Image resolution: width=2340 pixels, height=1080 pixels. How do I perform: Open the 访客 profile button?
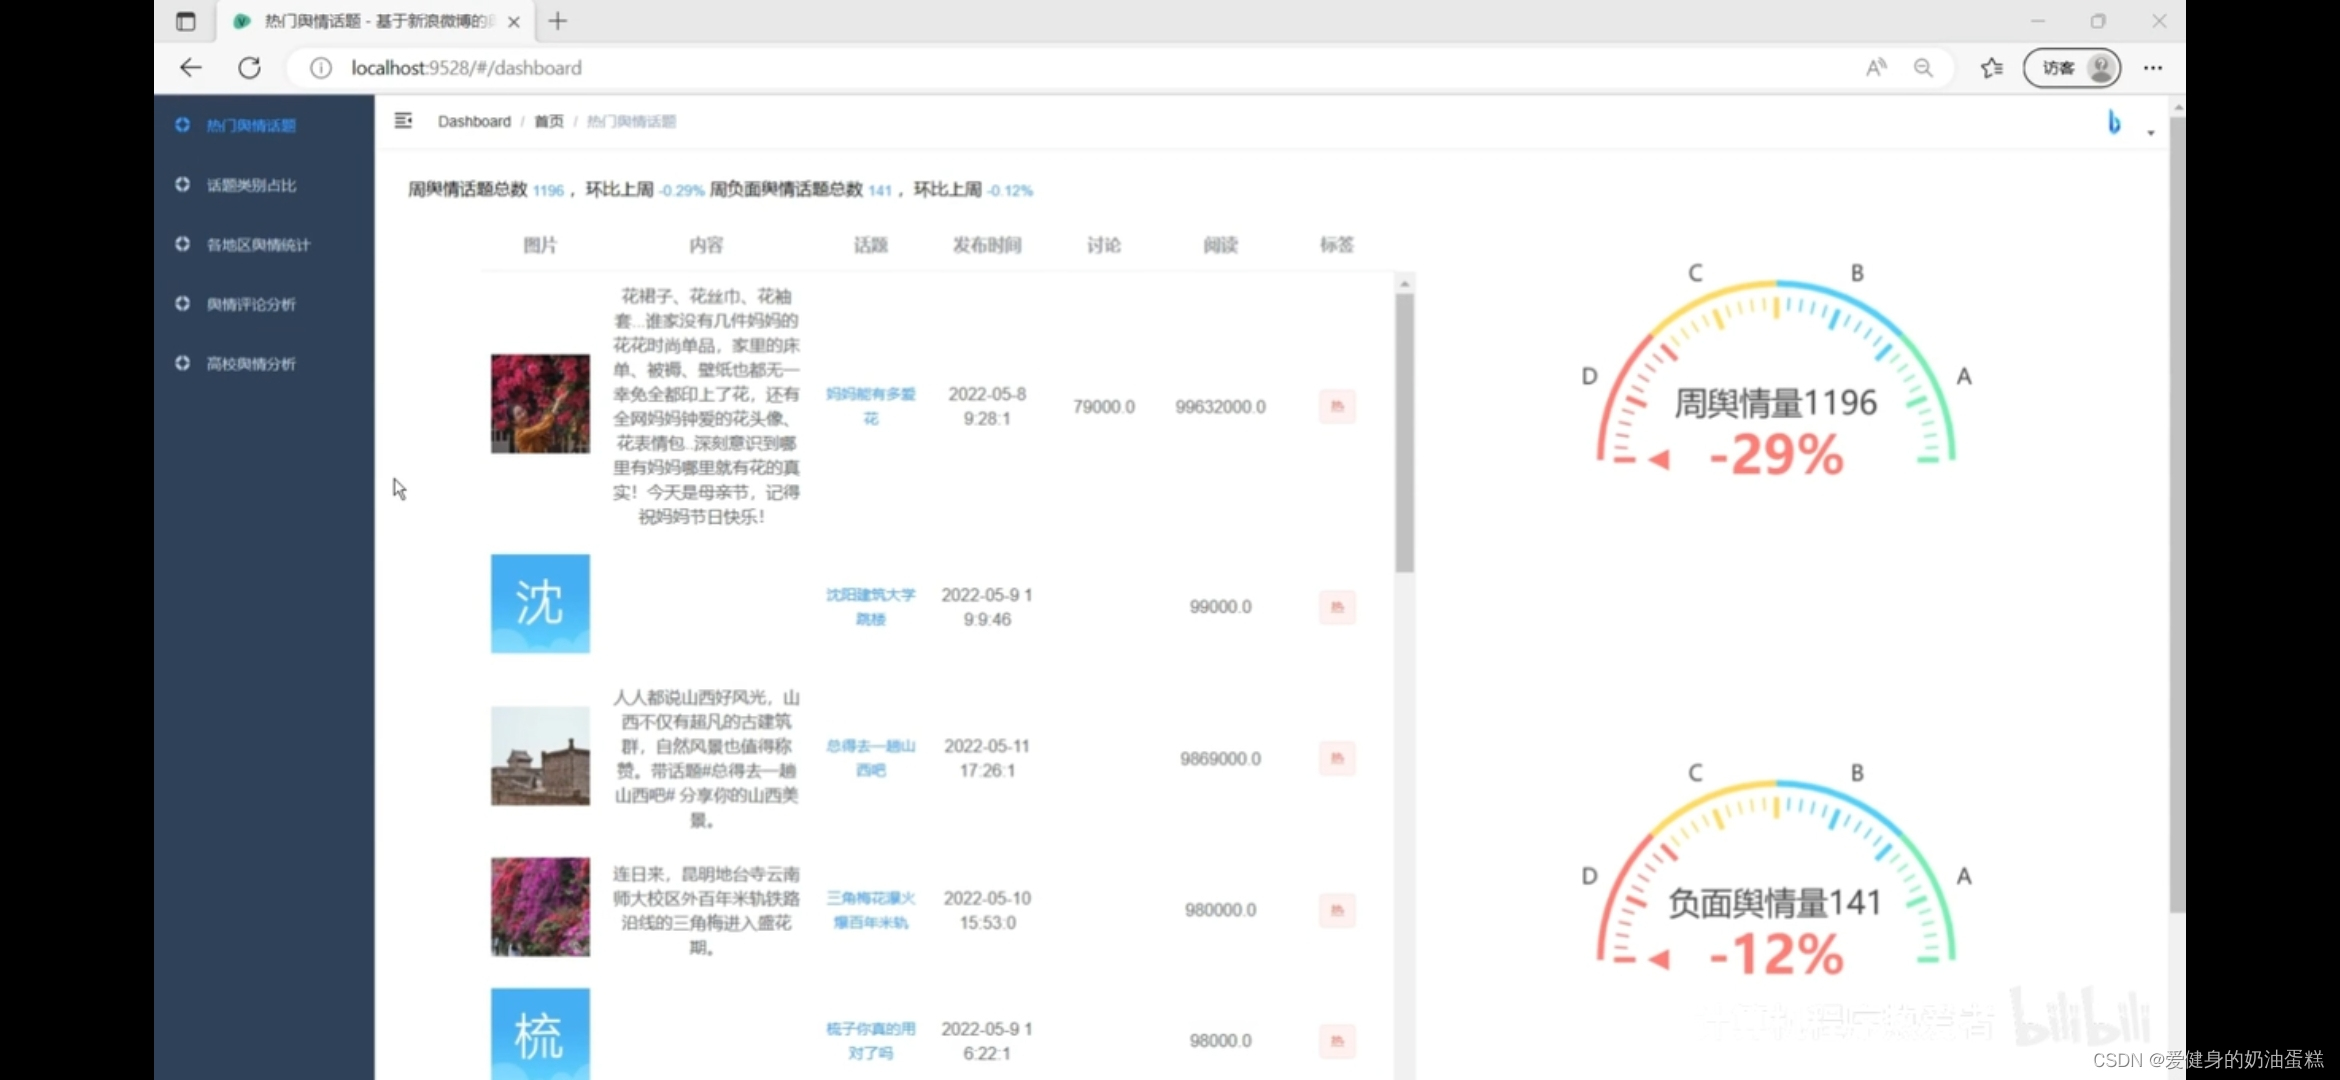click(2071, 68)
